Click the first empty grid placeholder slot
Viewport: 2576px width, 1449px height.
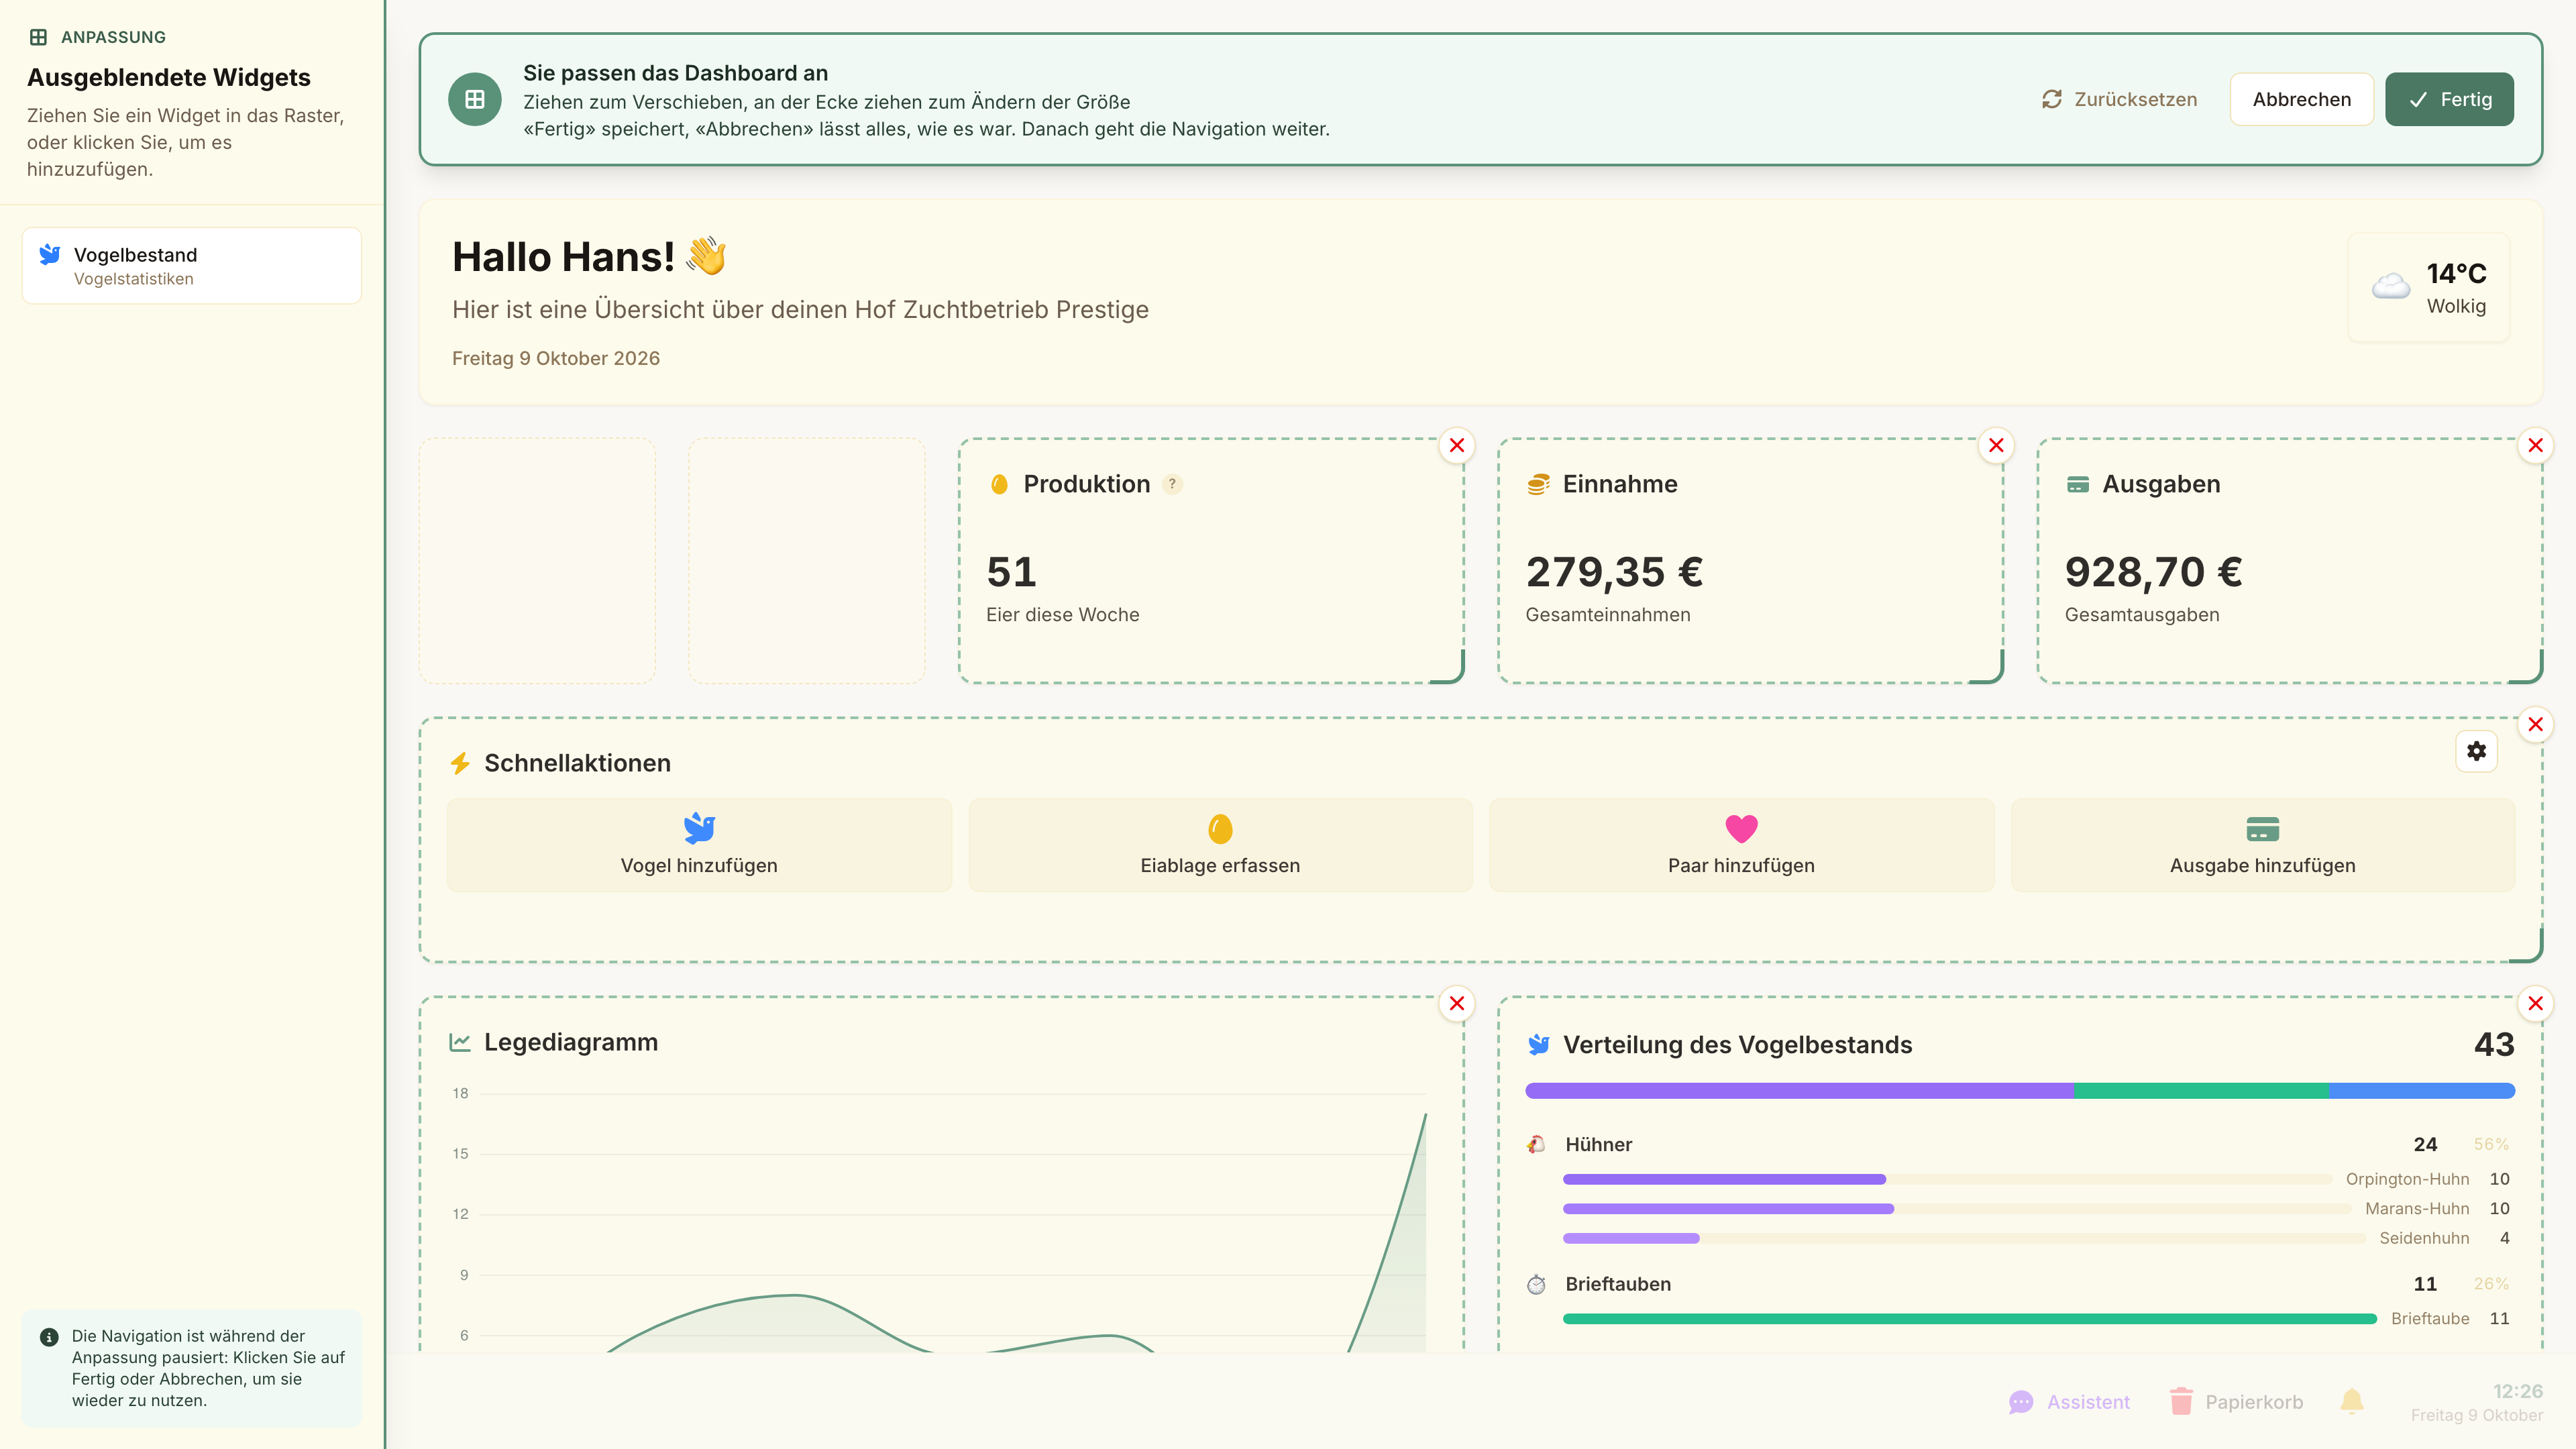pos(537,561)
